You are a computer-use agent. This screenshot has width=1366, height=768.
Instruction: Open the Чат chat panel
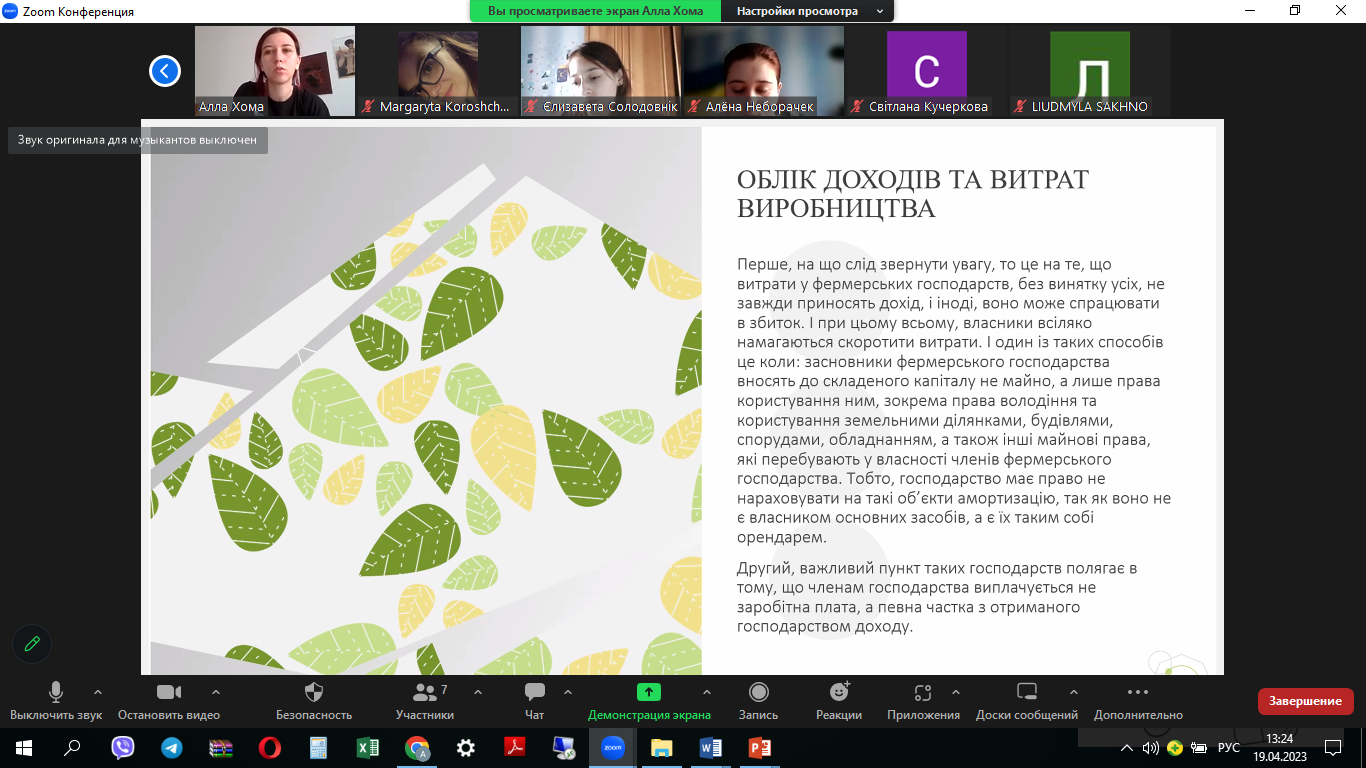coord(535,701)
